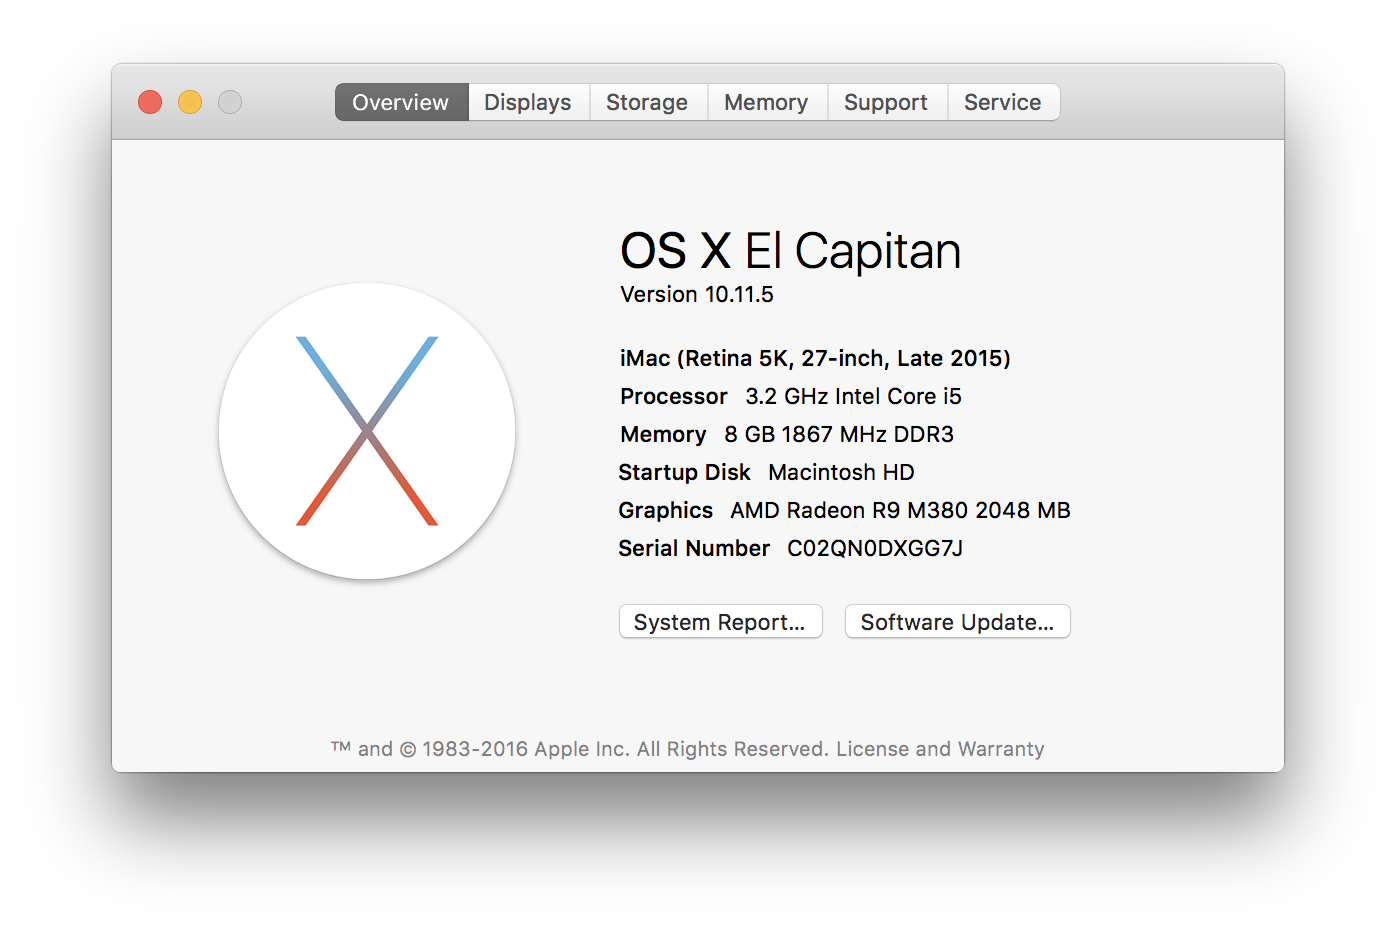Switch to the Storage tab
The image size is (1396, 932).
click(x=647, y=101)
